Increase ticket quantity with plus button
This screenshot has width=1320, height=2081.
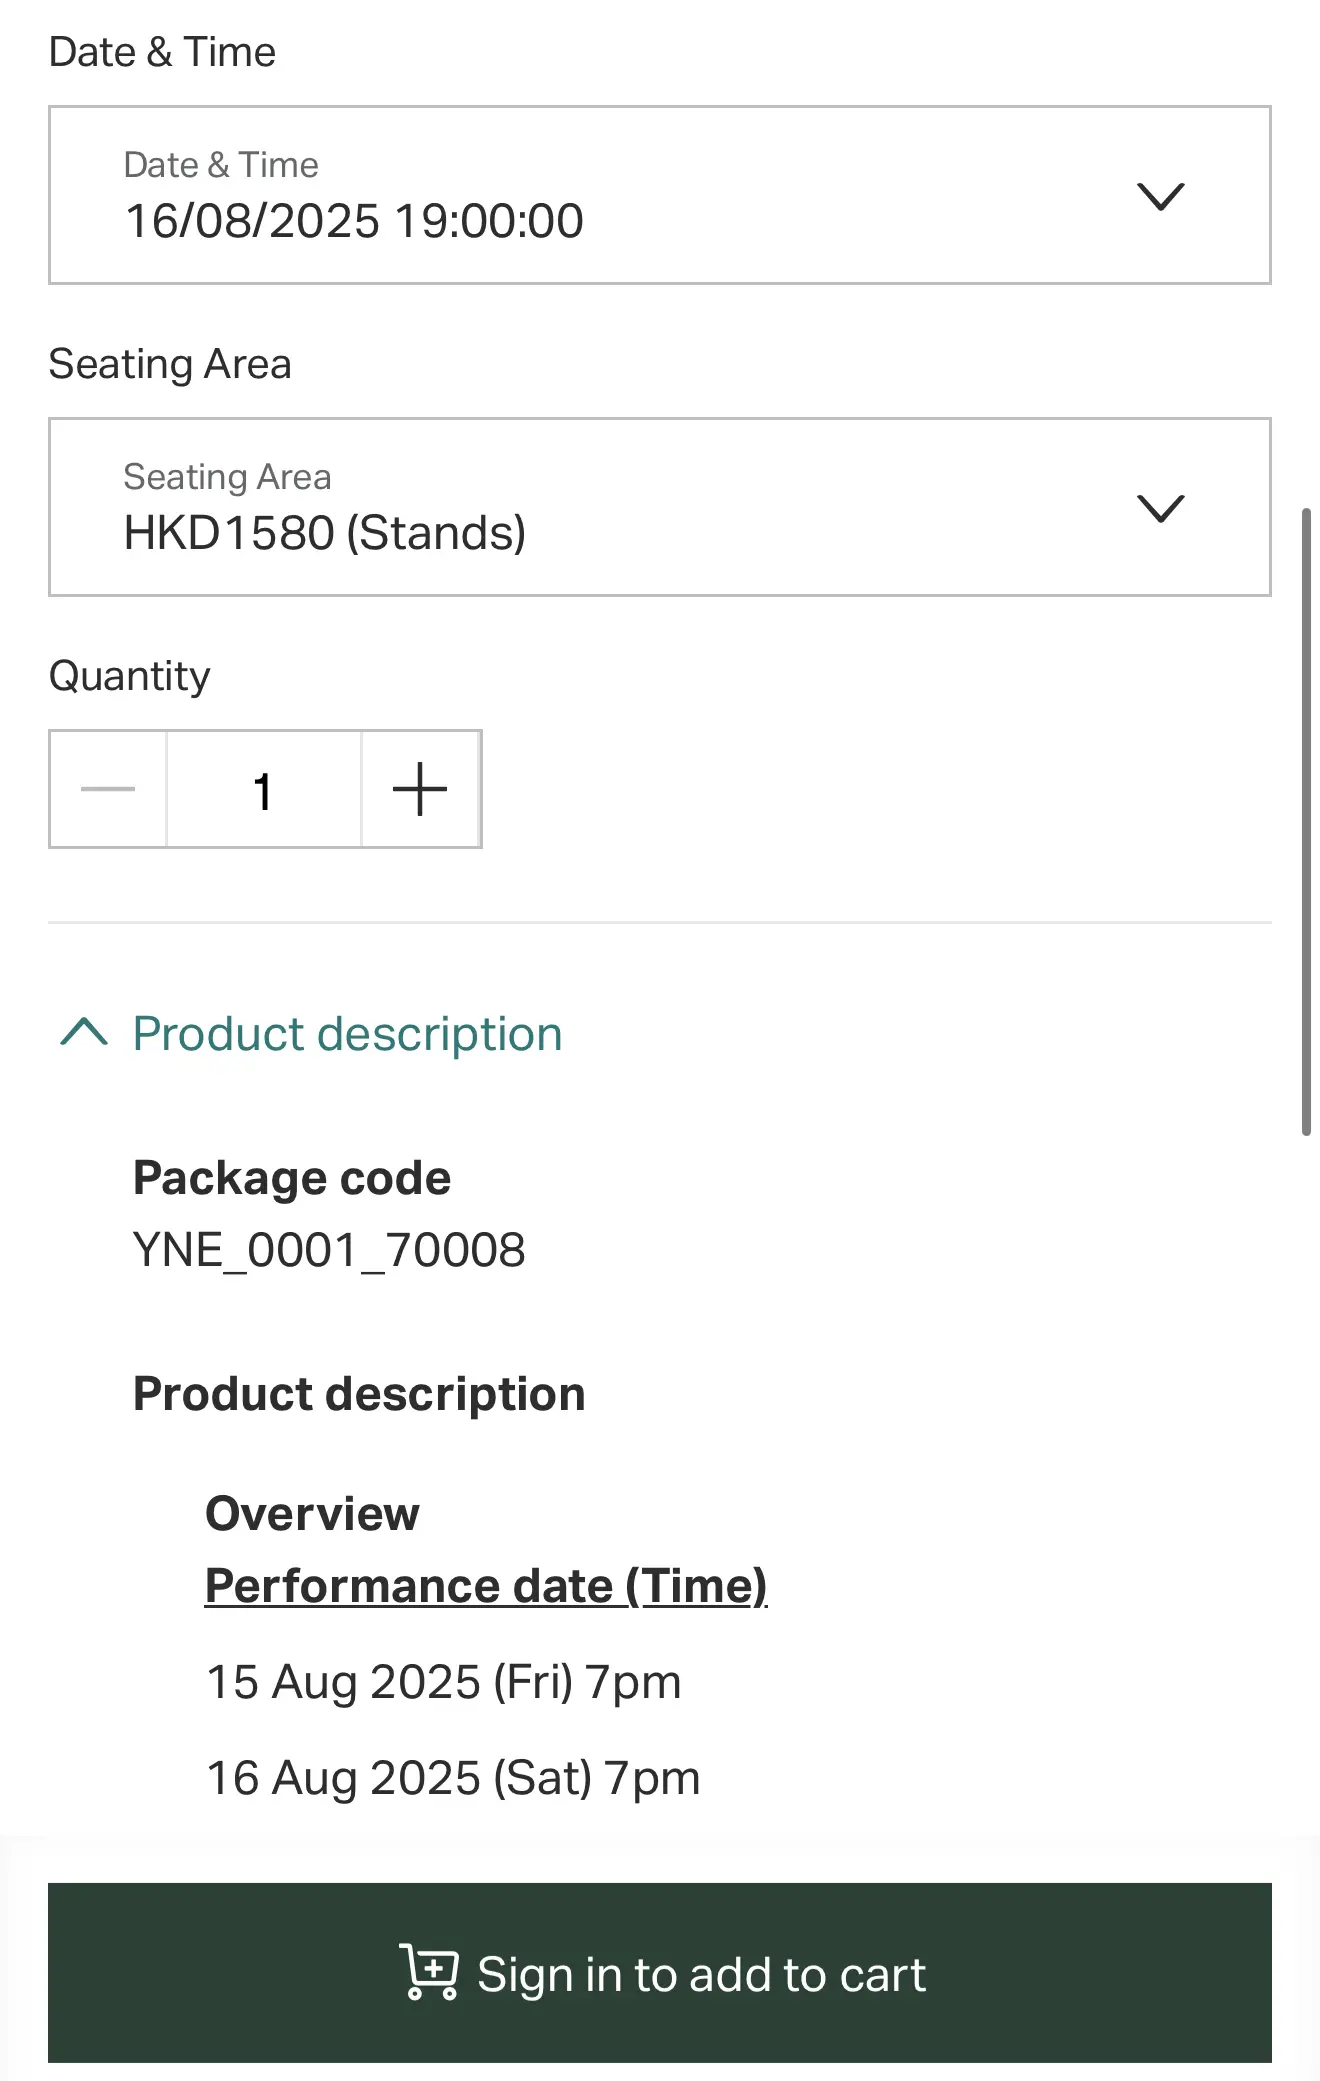(420, 789)
